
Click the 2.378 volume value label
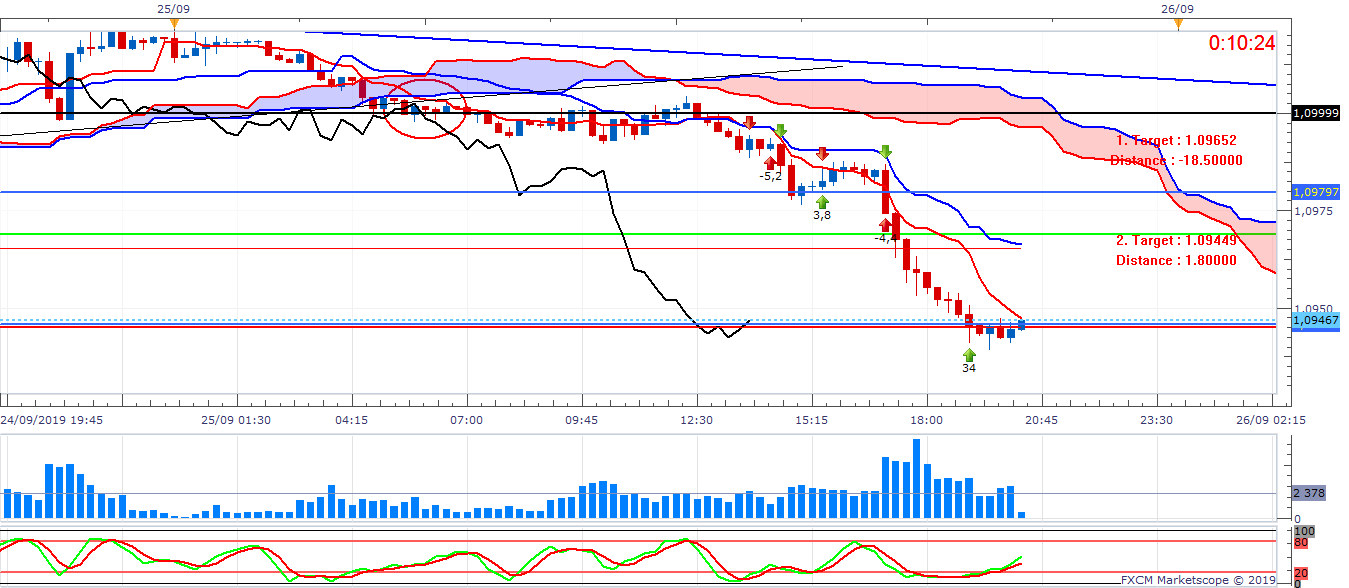tap(1310, 493)
